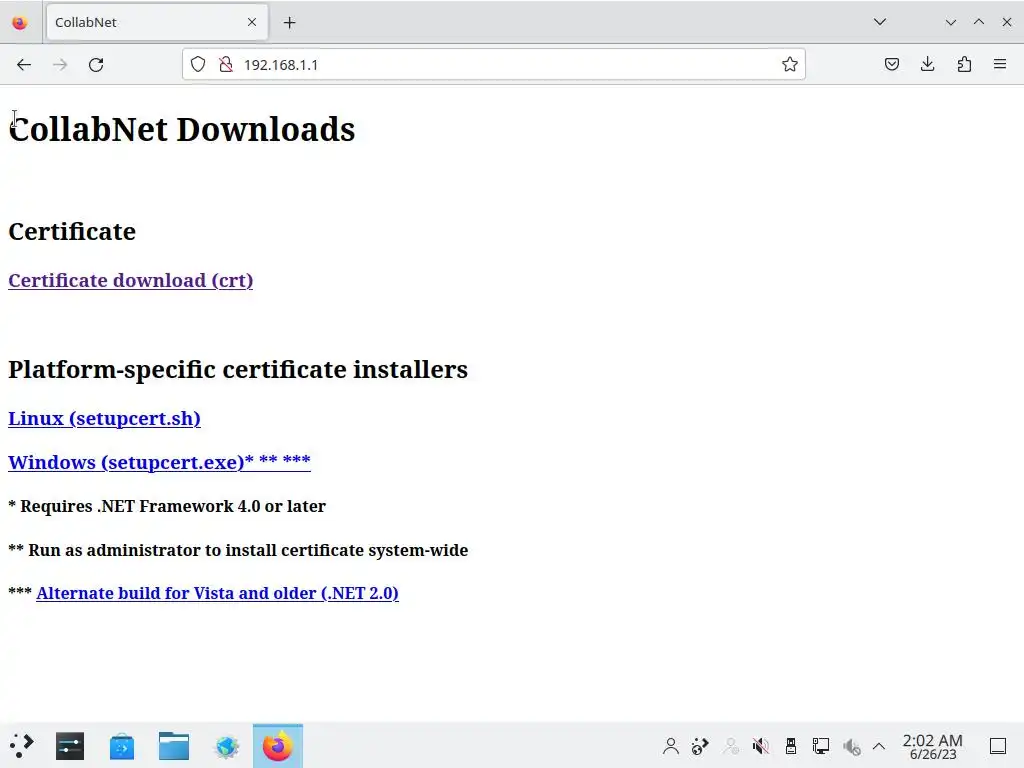Show the Downloads panel
The image size is (1024, 768).
click(927, 65)
